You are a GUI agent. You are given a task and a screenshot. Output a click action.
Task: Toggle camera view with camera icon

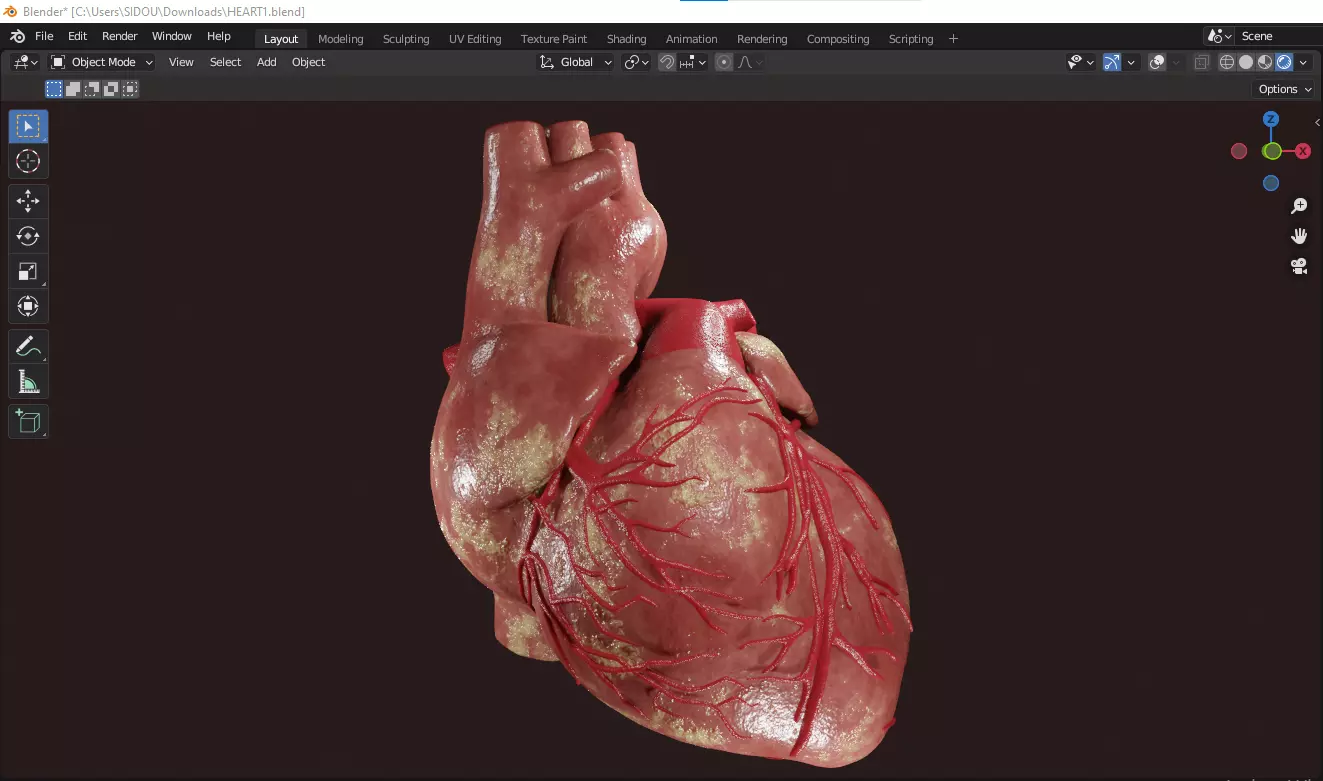tap(1299, 266)
